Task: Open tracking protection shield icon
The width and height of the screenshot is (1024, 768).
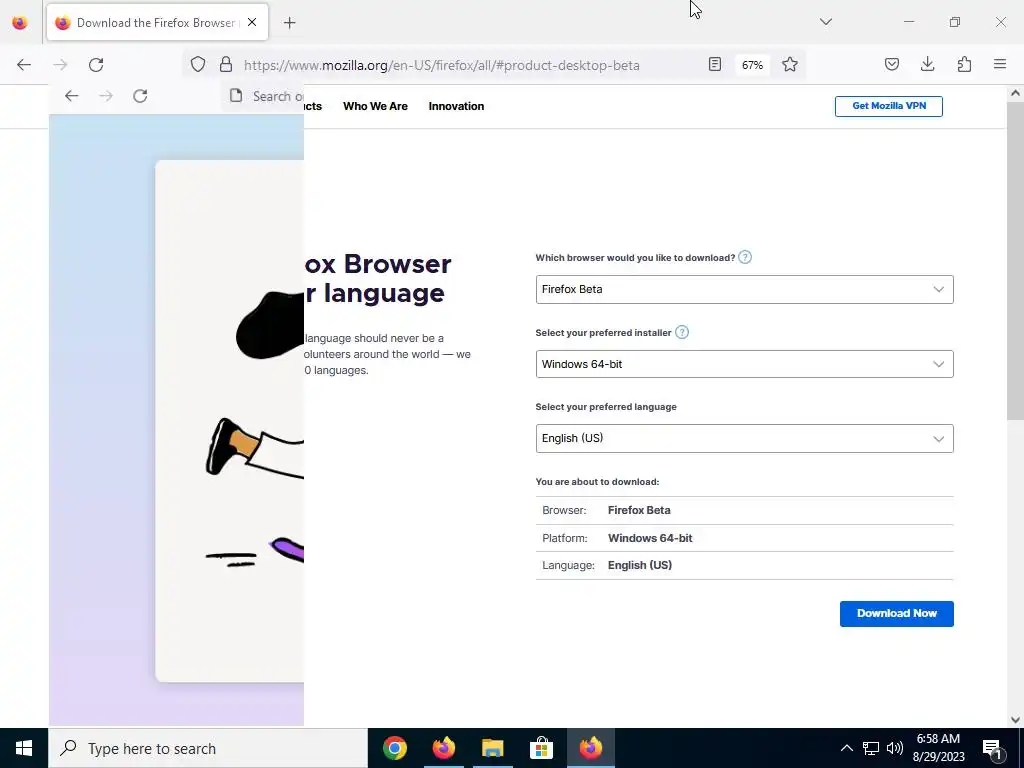Action: tap(198, 65)
